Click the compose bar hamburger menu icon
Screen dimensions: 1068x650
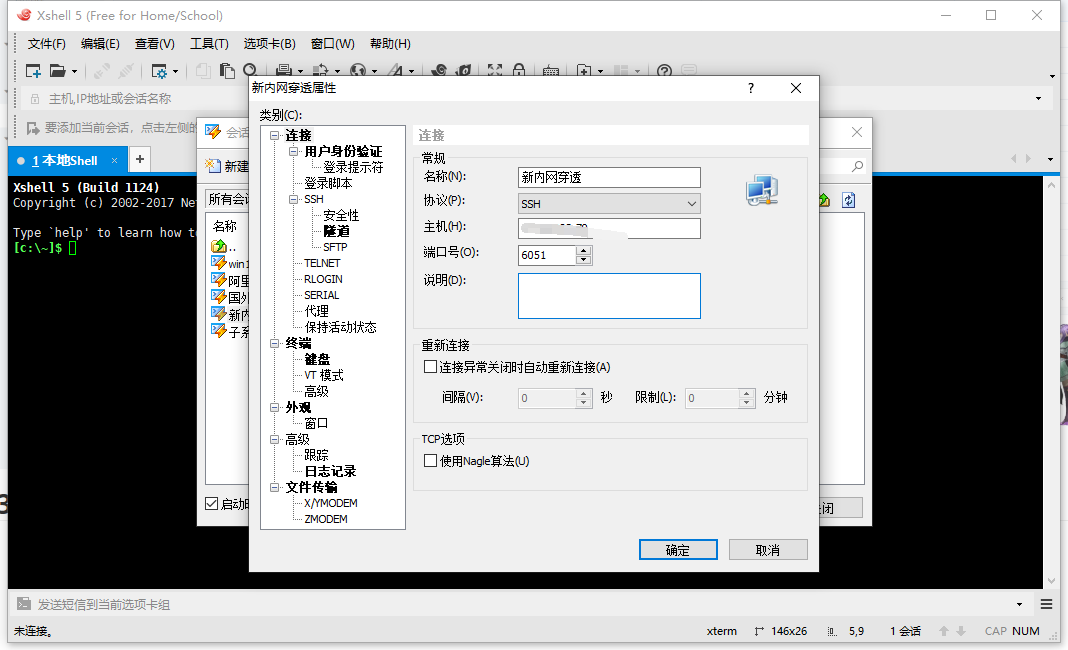coord(1046,604)
